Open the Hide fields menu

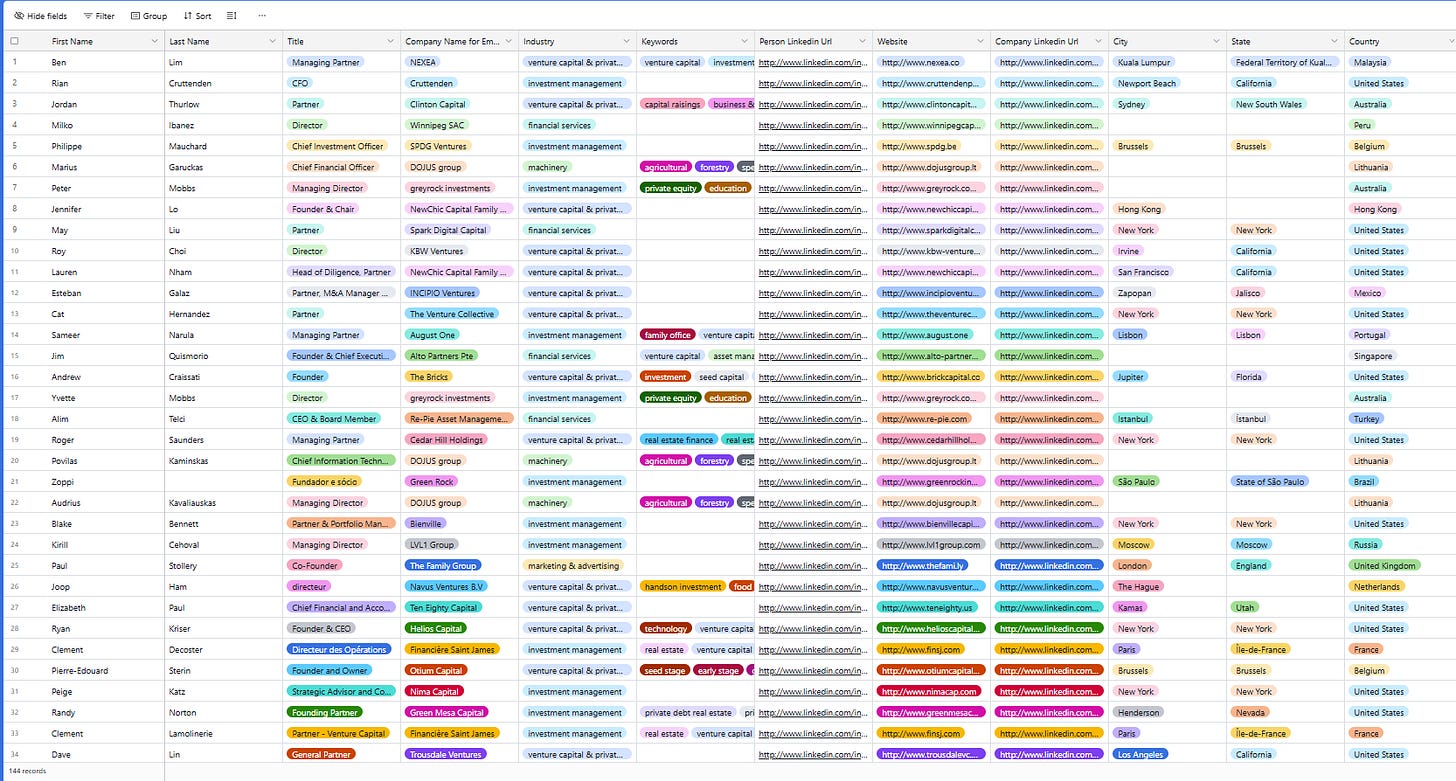(x=42, y=16)
